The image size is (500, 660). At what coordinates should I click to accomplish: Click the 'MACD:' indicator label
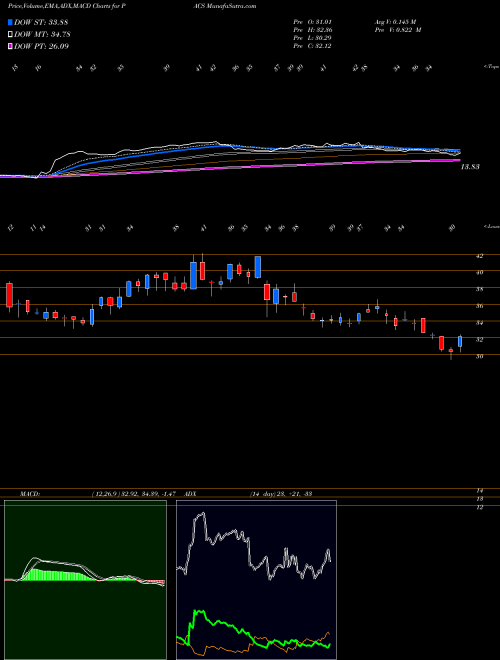tap(29, 494)
